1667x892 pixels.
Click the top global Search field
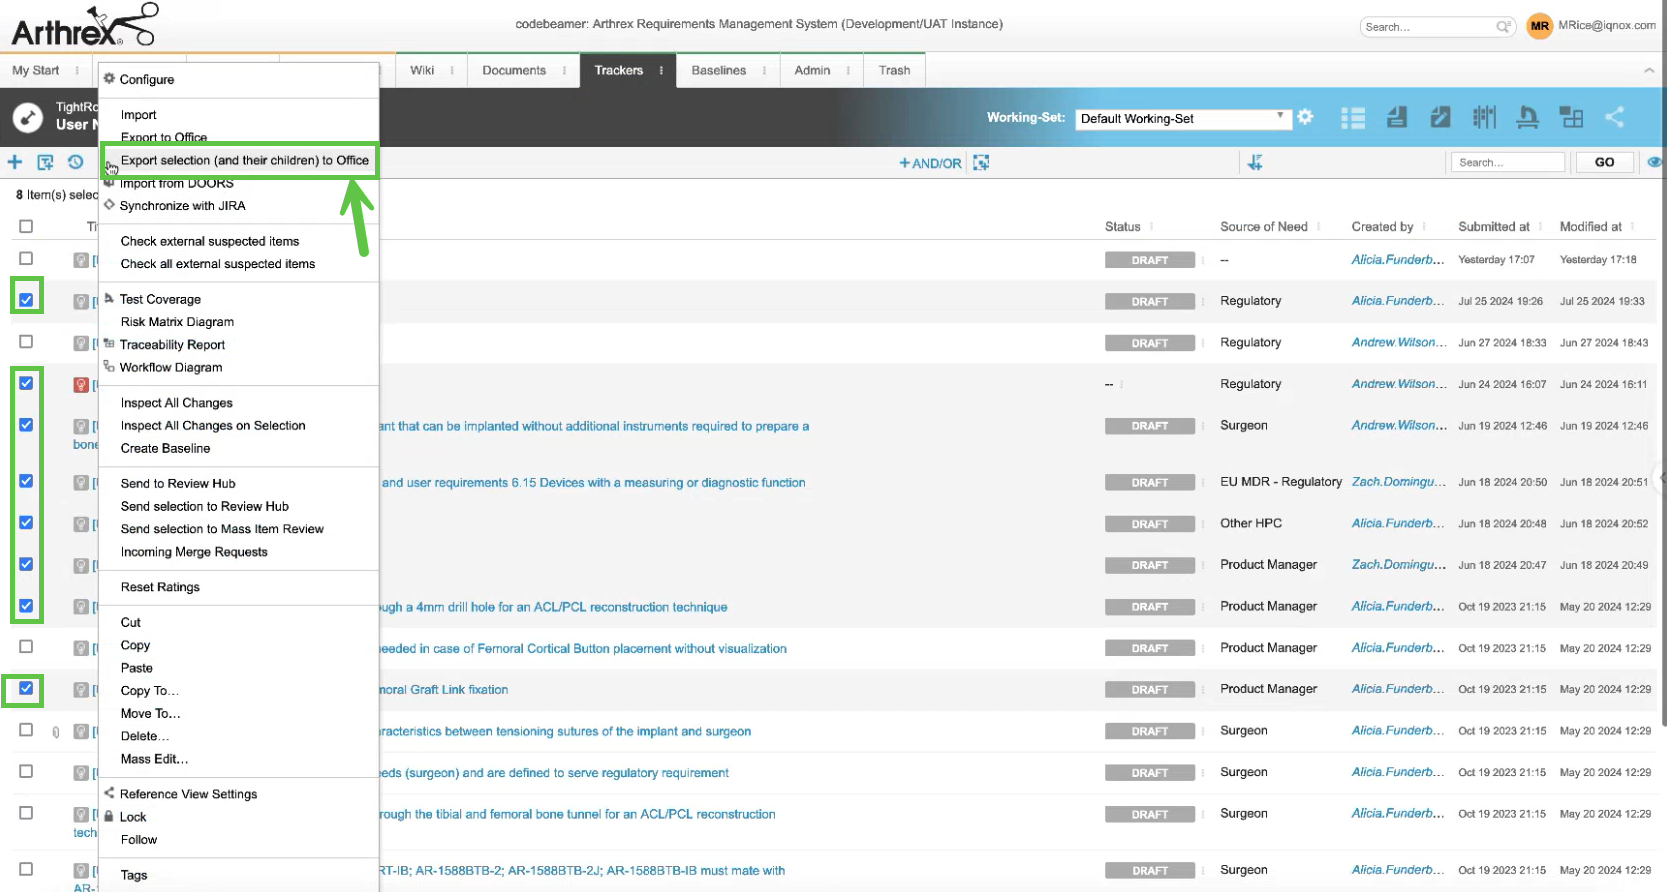pyautogui.click(x=1428, y=27)
